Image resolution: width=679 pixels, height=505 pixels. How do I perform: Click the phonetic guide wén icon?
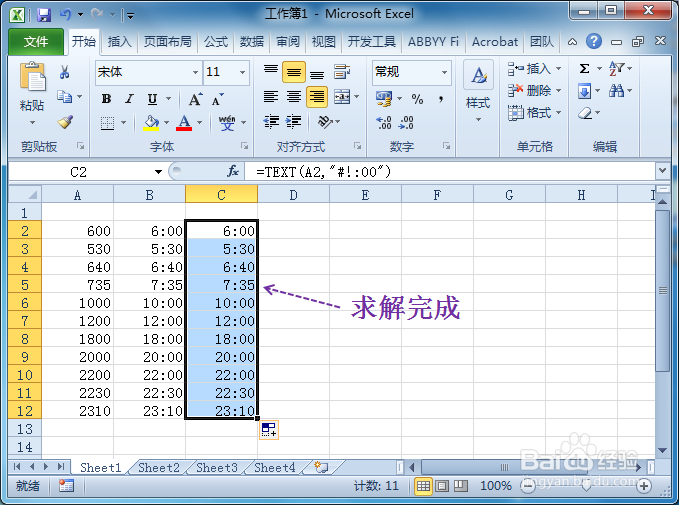(227, 123)
